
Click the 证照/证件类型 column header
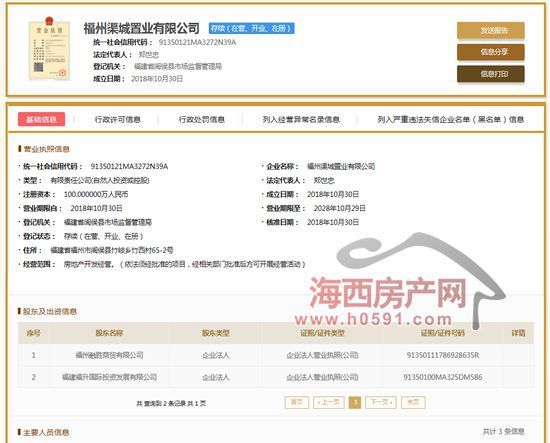[322, 333]
